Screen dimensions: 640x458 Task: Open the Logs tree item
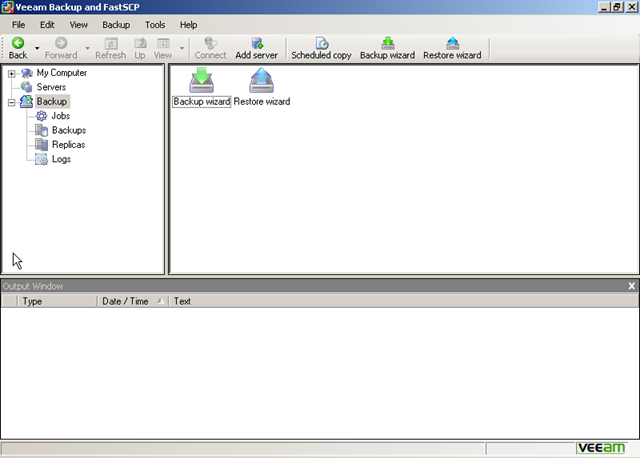pyautogui.click(x=60, y=159)
